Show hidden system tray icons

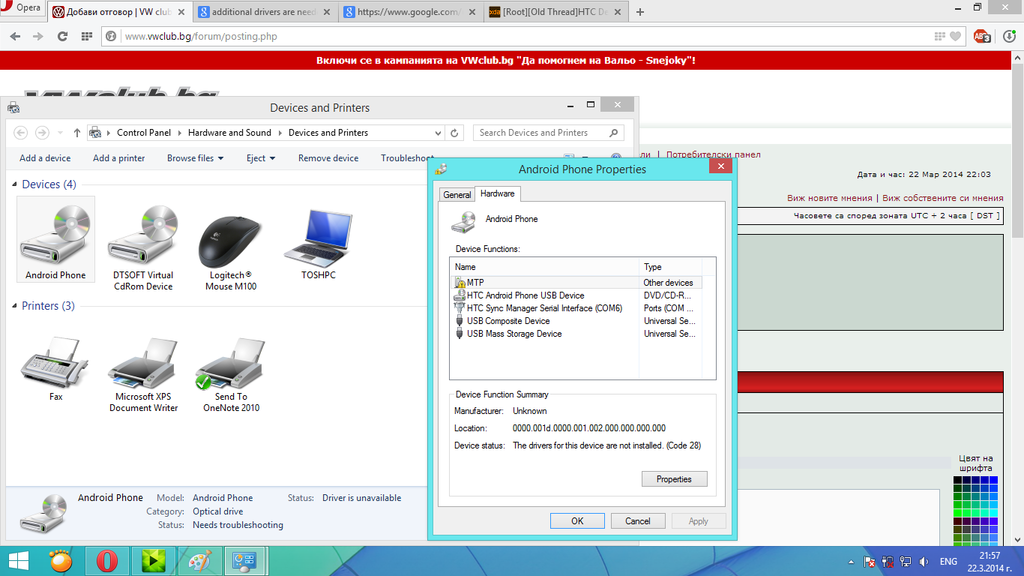click(851, 562)
